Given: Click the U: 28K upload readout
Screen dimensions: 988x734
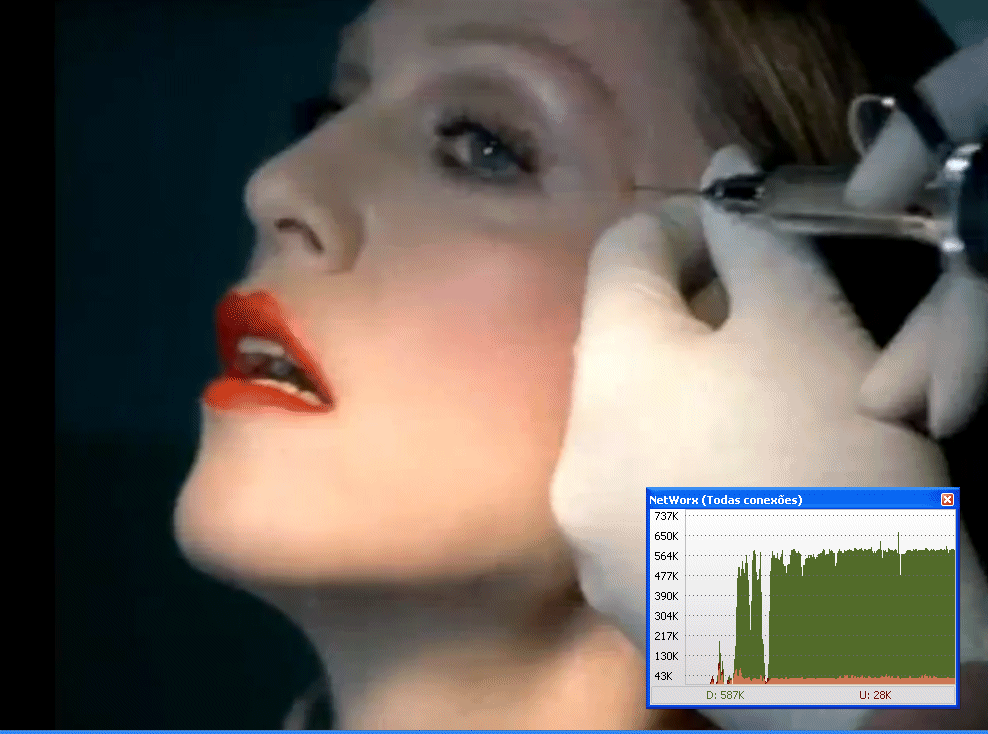Looking at the screenshot, I should [x=875, y=695].
